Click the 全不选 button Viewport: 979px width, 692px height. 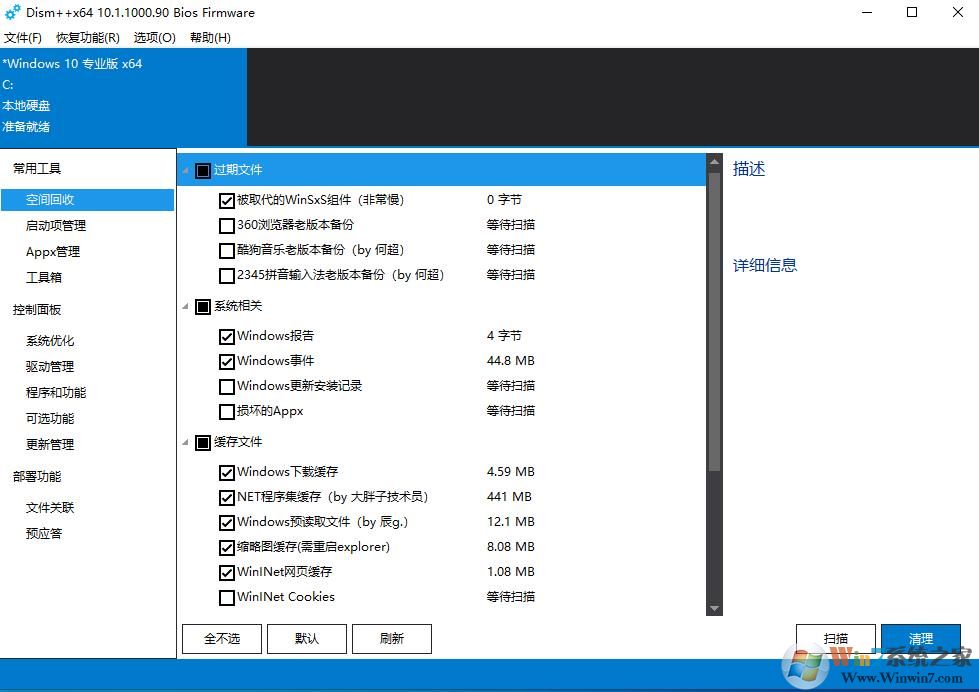point(222,638)
